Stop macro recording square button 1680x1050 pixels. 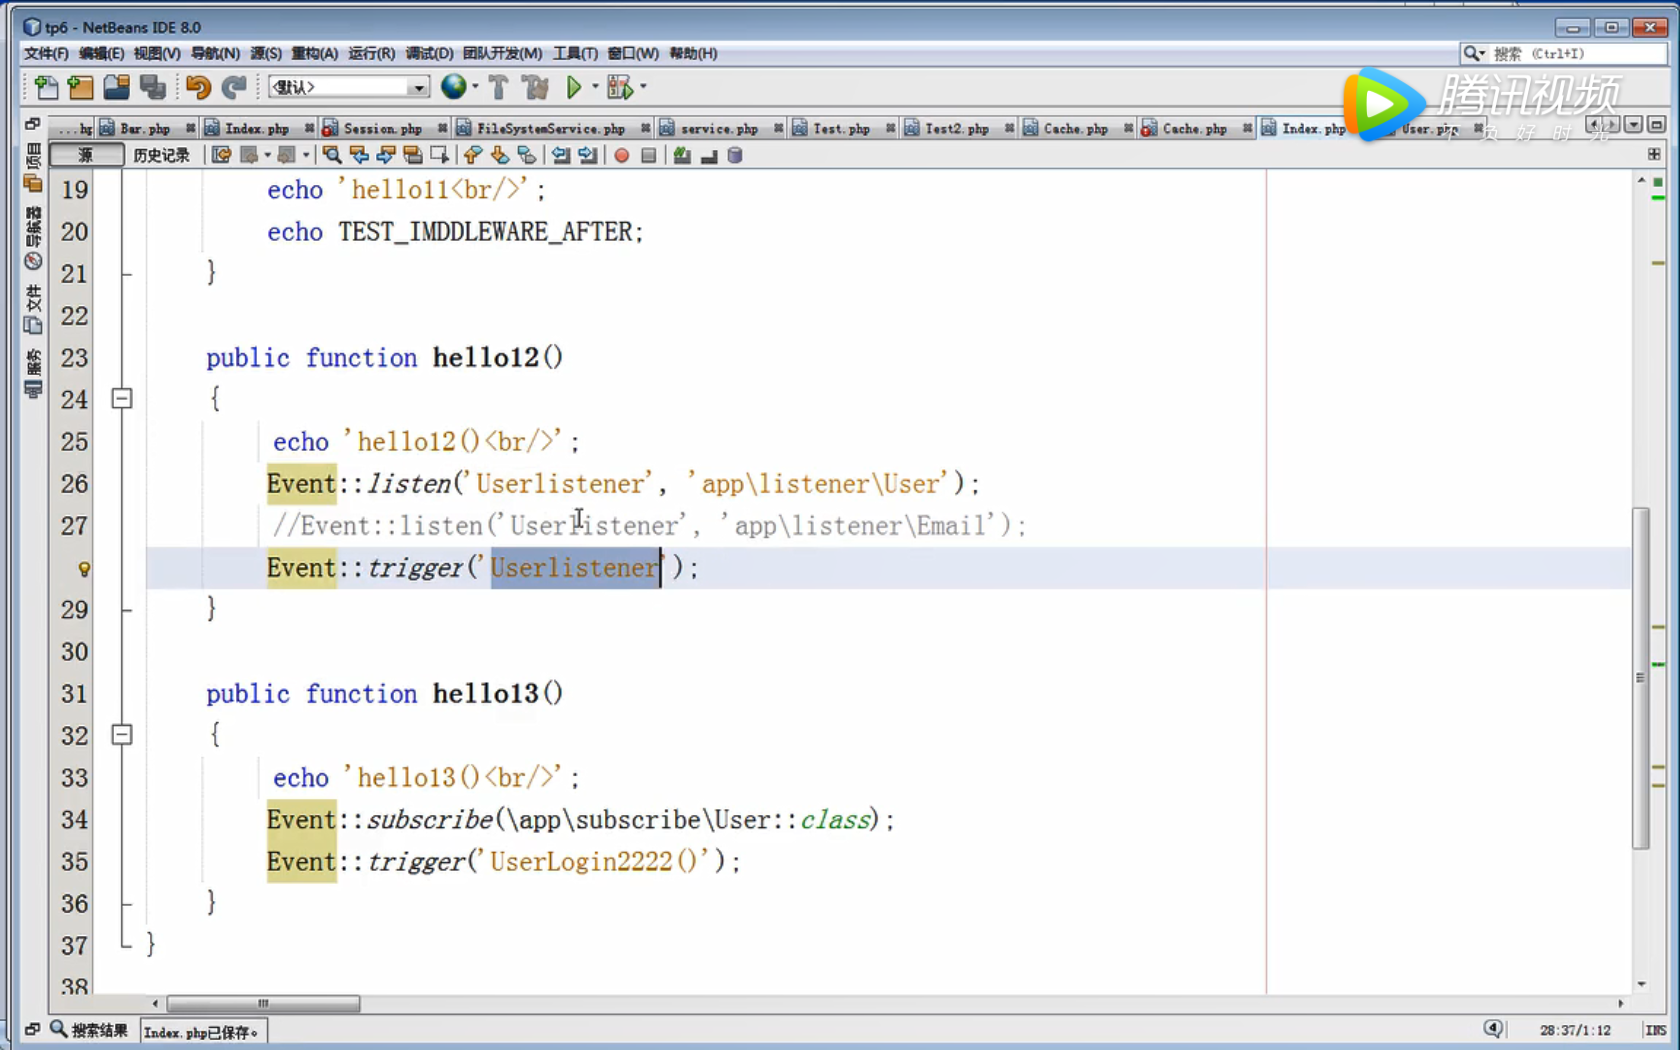(649, 155)
